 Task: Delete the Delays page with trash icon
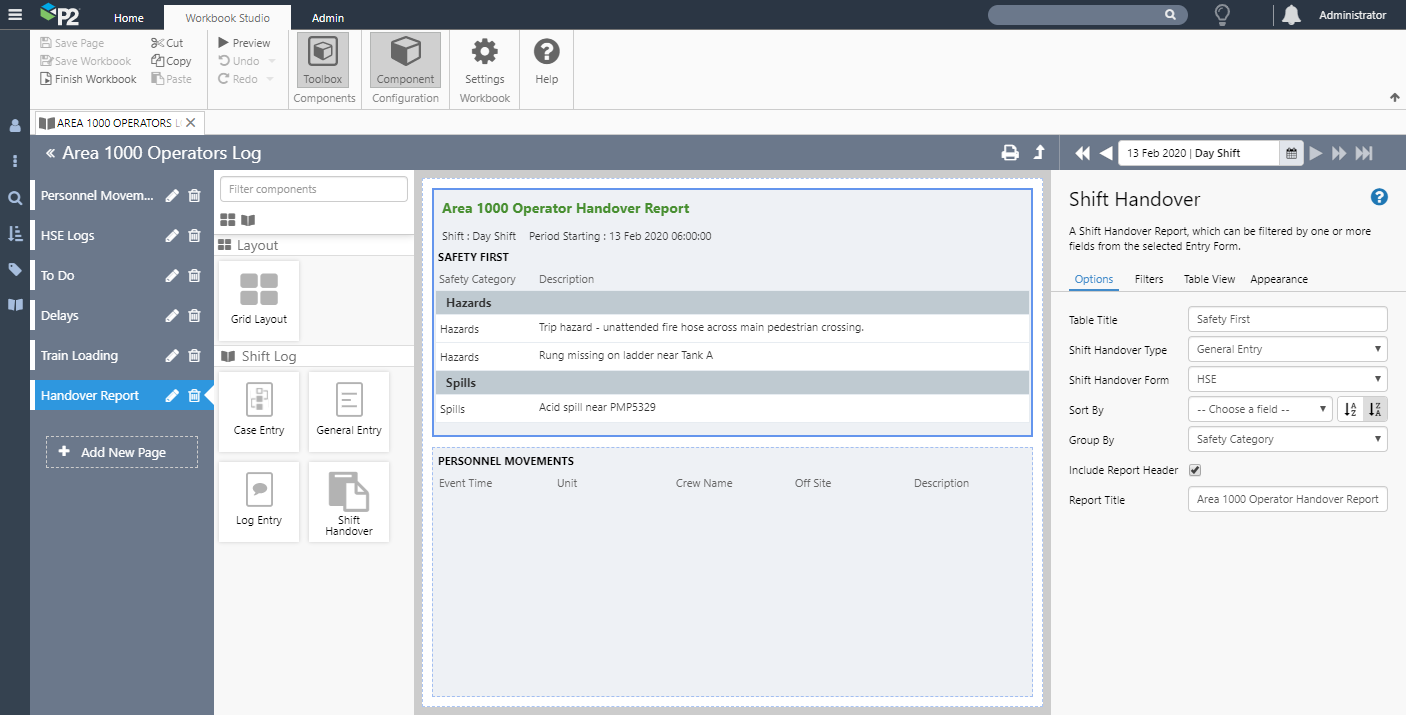pyautogui.click(x=195, y=316)
